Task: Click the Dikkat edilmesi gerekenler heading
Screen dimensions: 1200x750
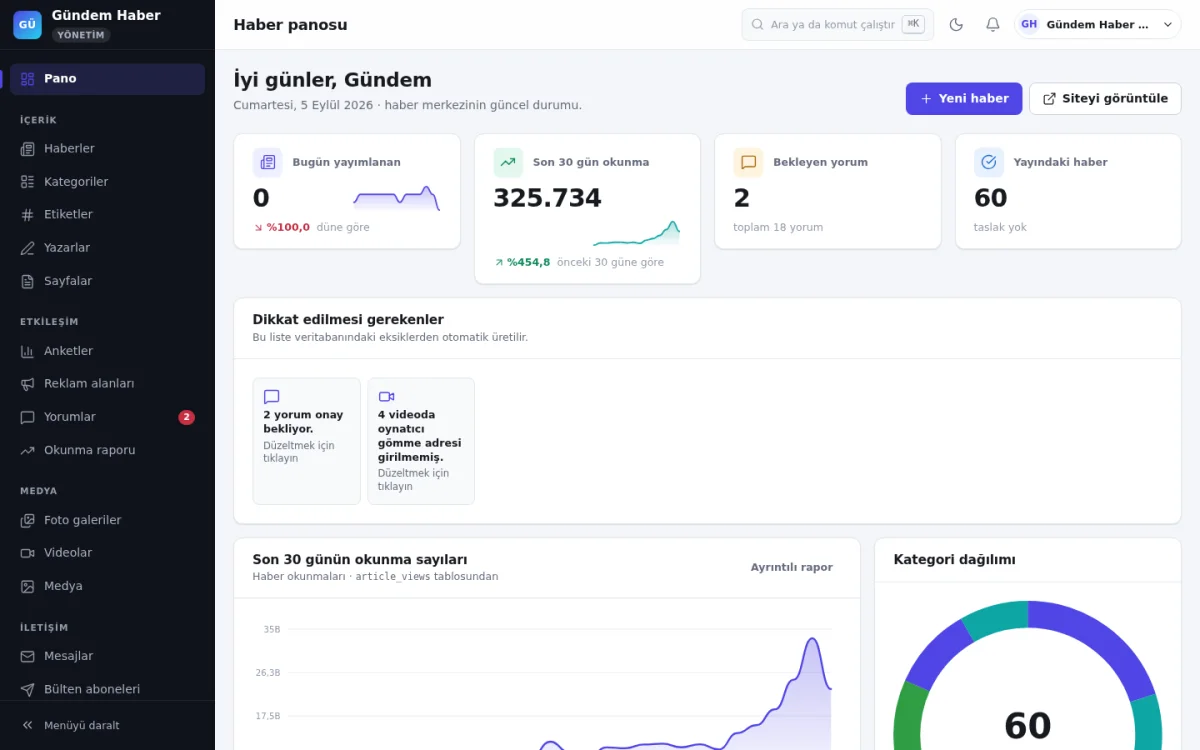Action: (348, 320)
